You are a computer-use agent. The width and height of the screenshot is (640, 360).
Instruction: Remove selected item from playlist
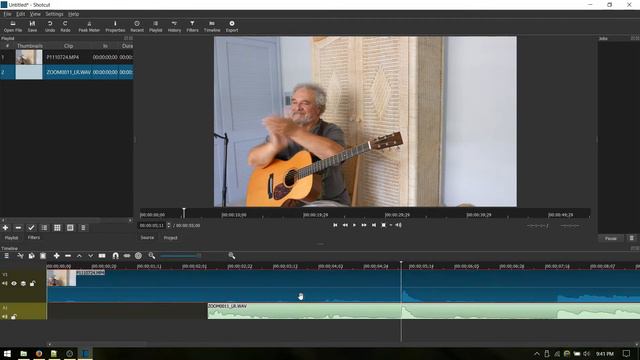click(x=18, y=228)
